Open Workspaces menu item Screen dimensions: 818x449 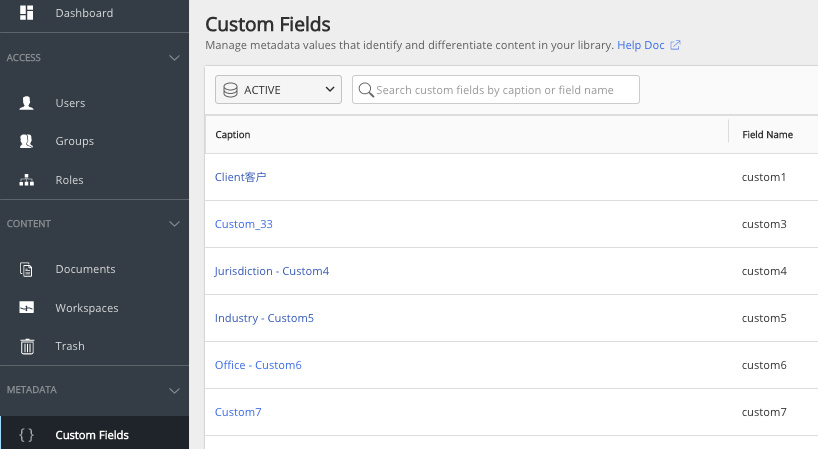[87, 308]
